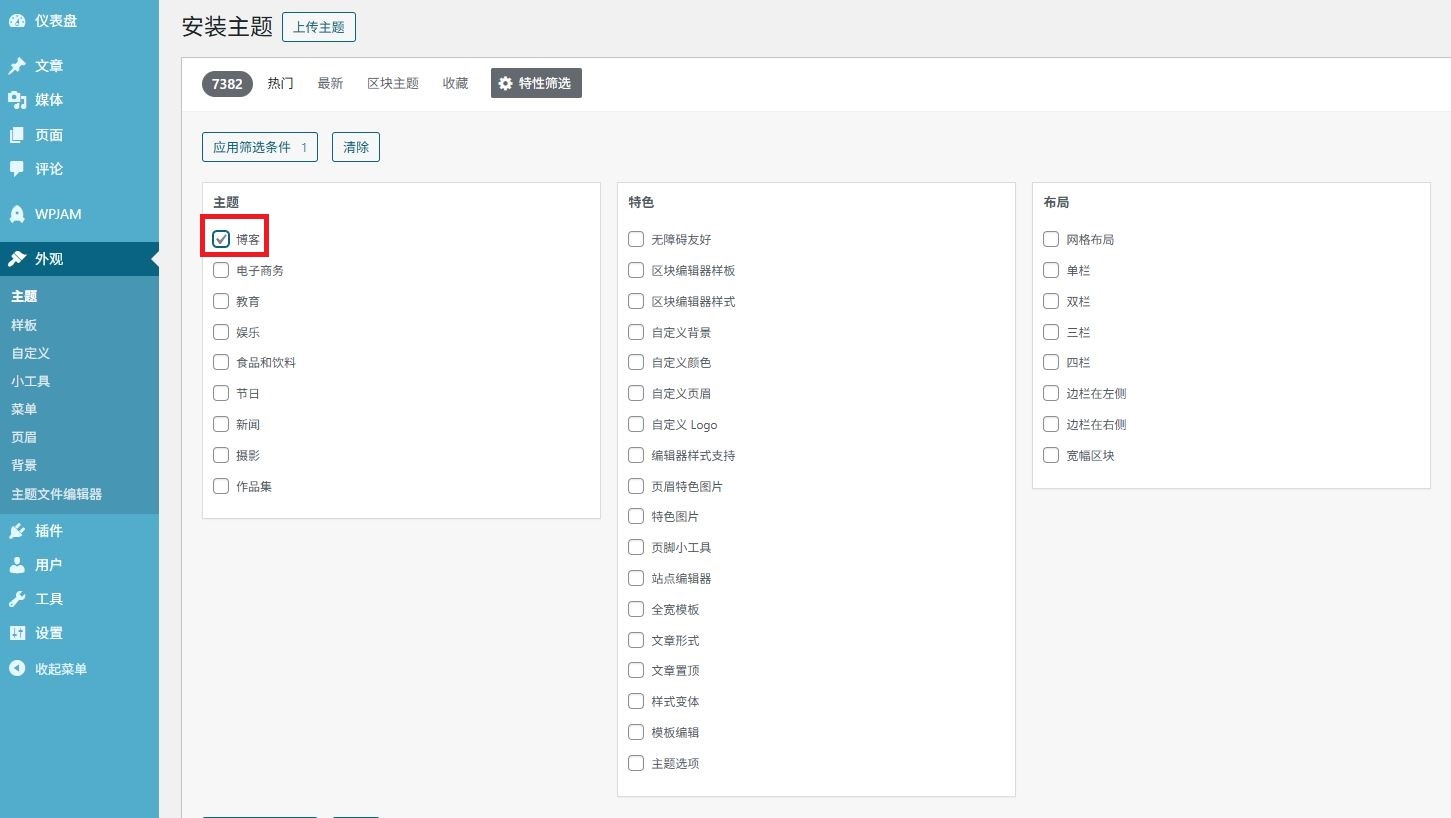
Task: Select the 食品和饮料 checkbox
Action: point(221,363)
